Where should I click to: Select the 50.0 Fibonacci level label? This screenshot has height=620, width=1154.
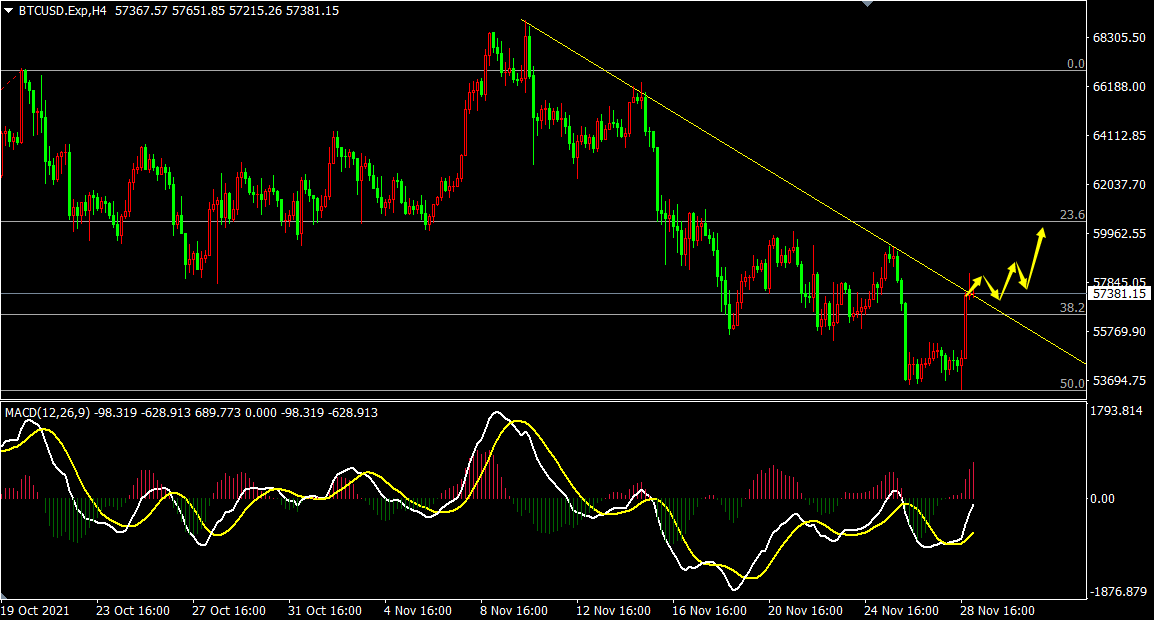click(1072, 384)
